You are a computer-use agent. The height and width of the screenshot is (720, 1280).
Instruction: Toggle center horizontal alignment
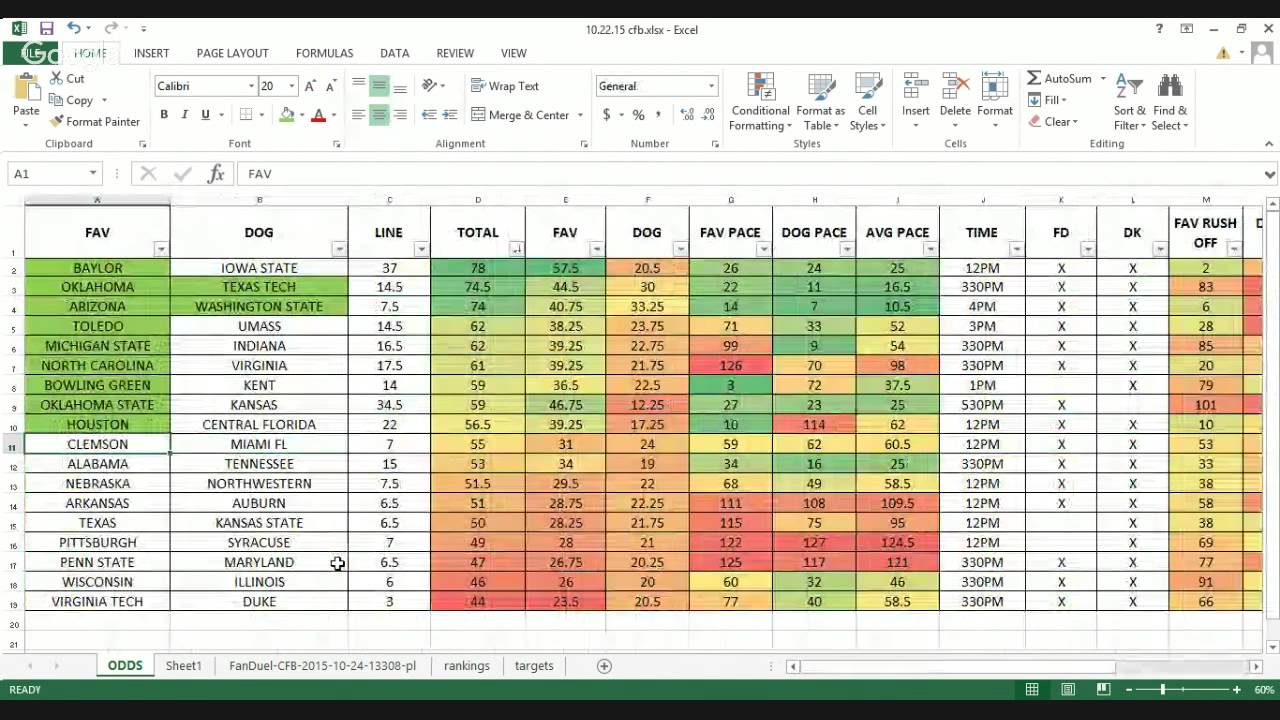coord(379,115)
